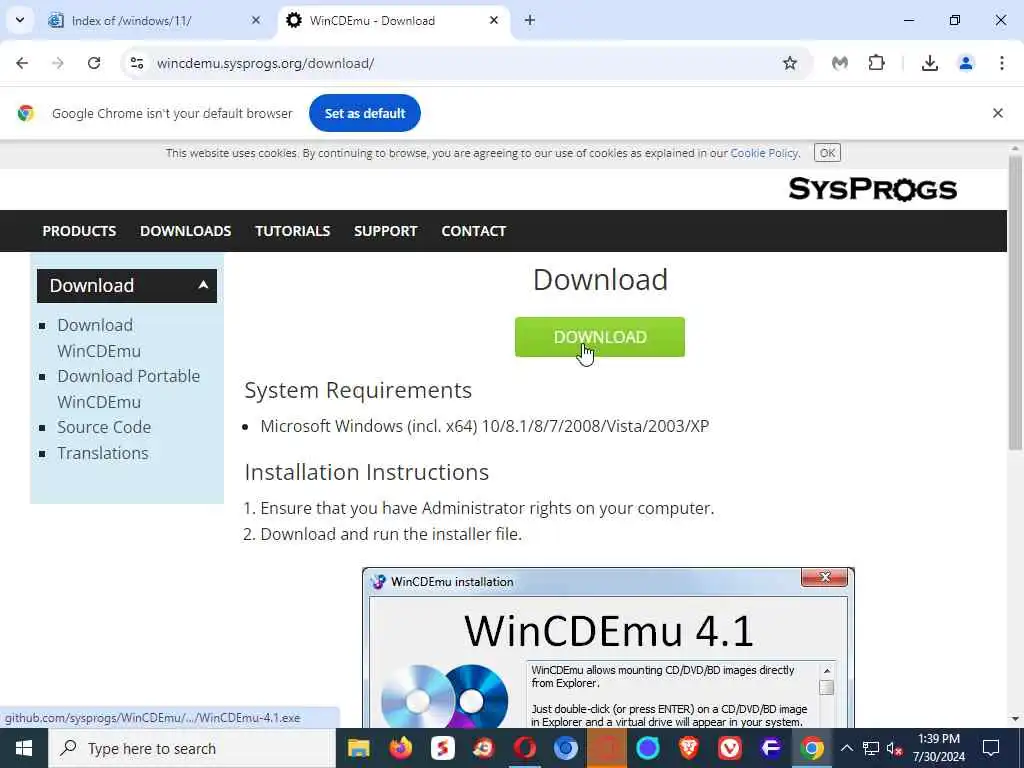
Task: Open the white S app taskbar icon
Action: coord(442,748)
